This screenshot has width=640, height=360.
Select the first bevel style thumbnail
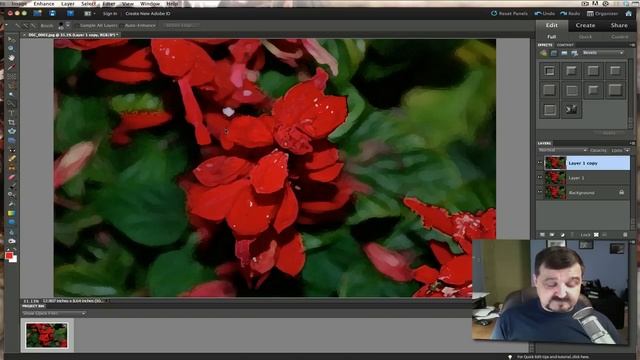click(x=549, y=71)
